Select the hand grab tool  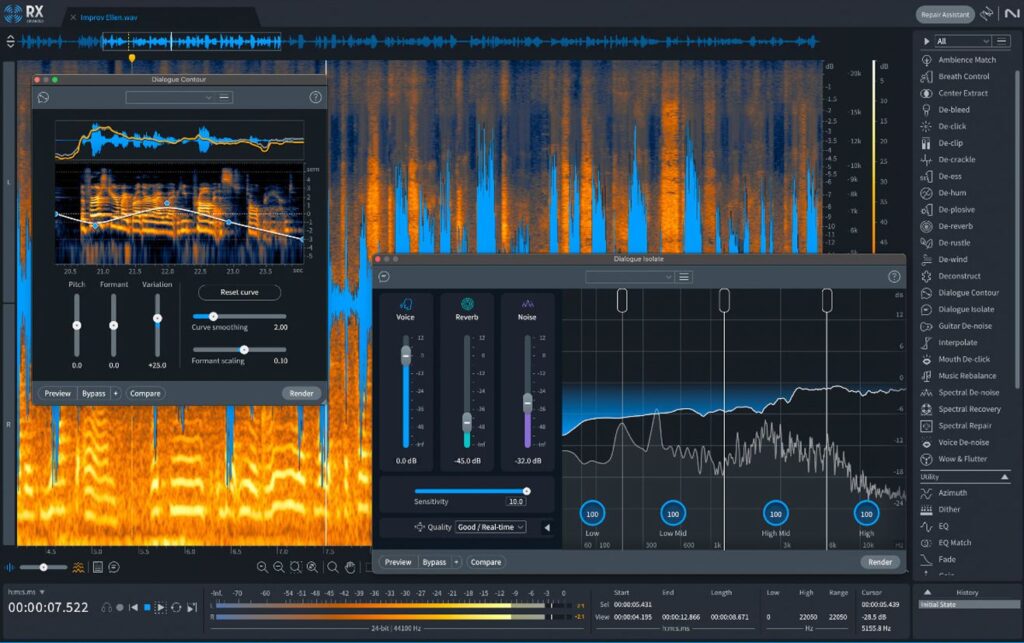pos(349,567)
